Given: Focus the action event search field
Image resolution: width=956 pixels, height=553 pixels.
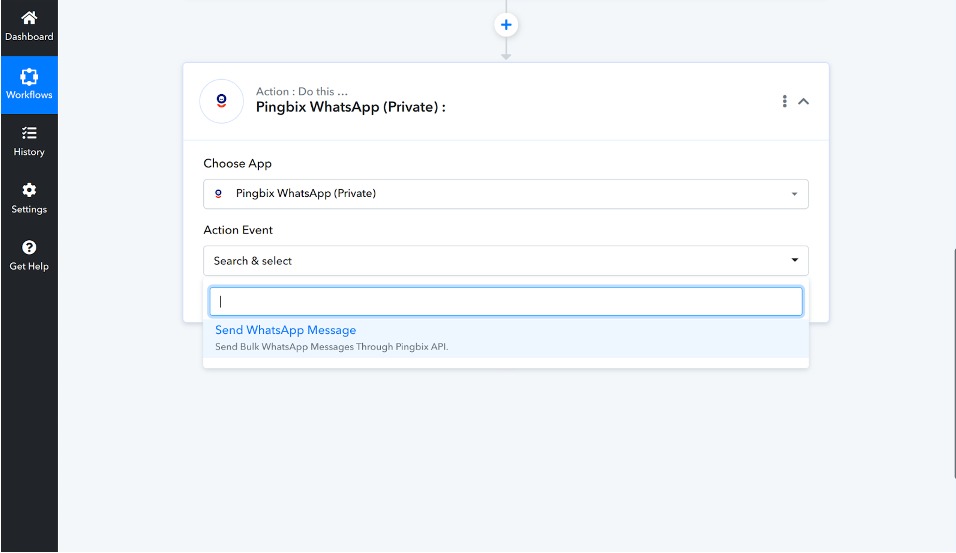Looking at the screenshot, I should pyautogui.click(x=505, y=301).
